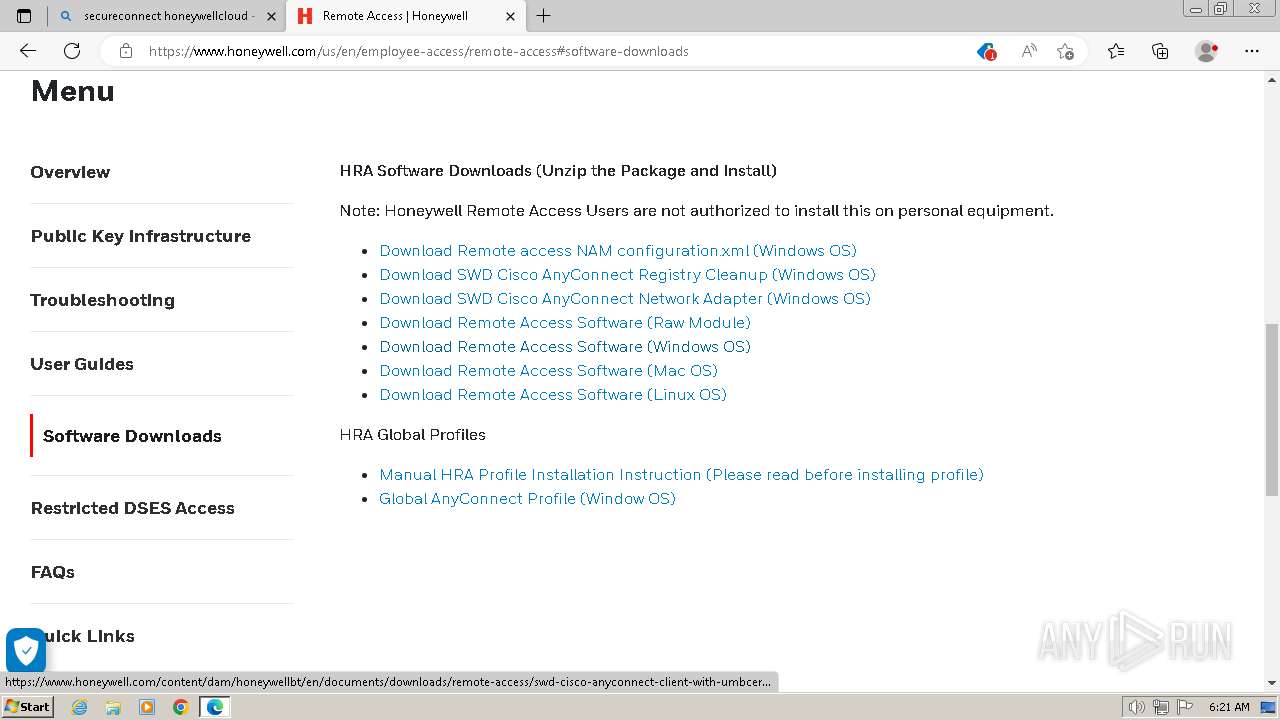
Task: Launch Google Chrome from the taskbar
Action: (180, 707)
